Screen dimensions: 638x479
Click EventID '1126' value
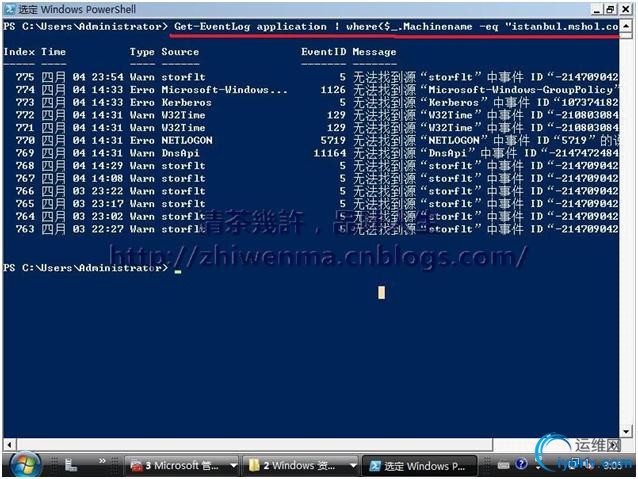click(333, 90)
